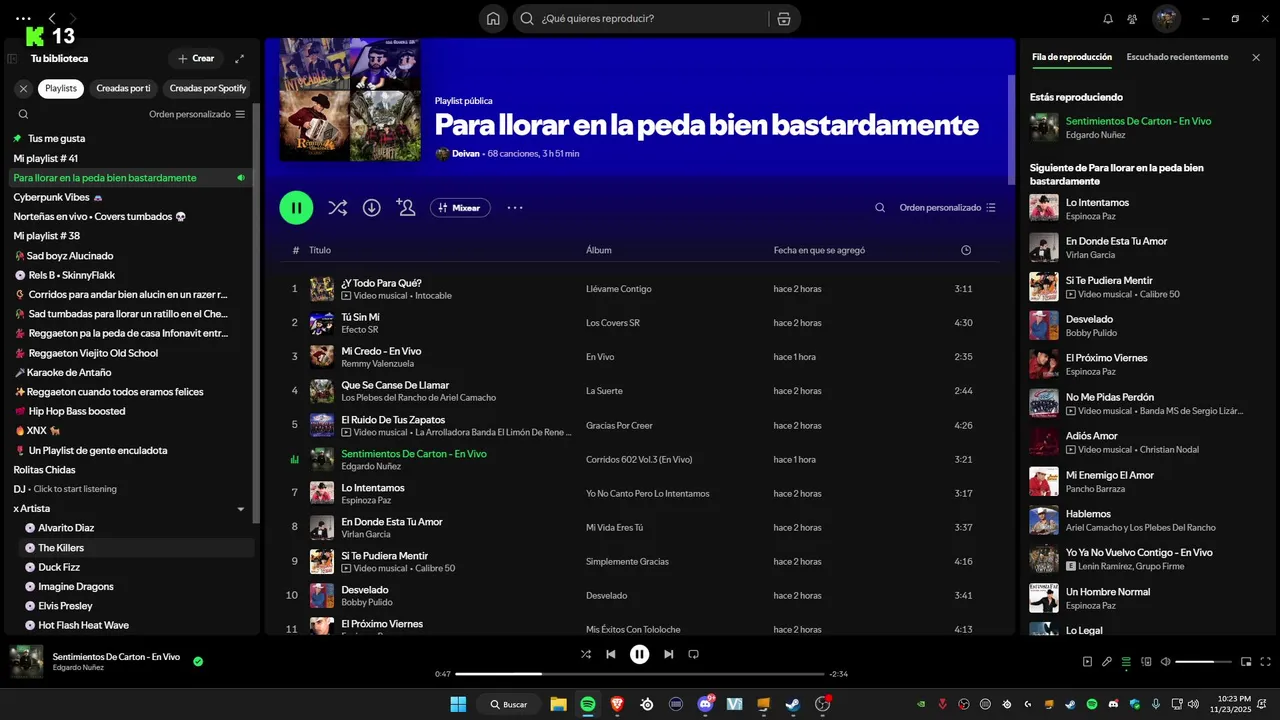The width and height of the screenshot is (1280, 720).
Task: Open the miniplayer
Action: 1246,661
